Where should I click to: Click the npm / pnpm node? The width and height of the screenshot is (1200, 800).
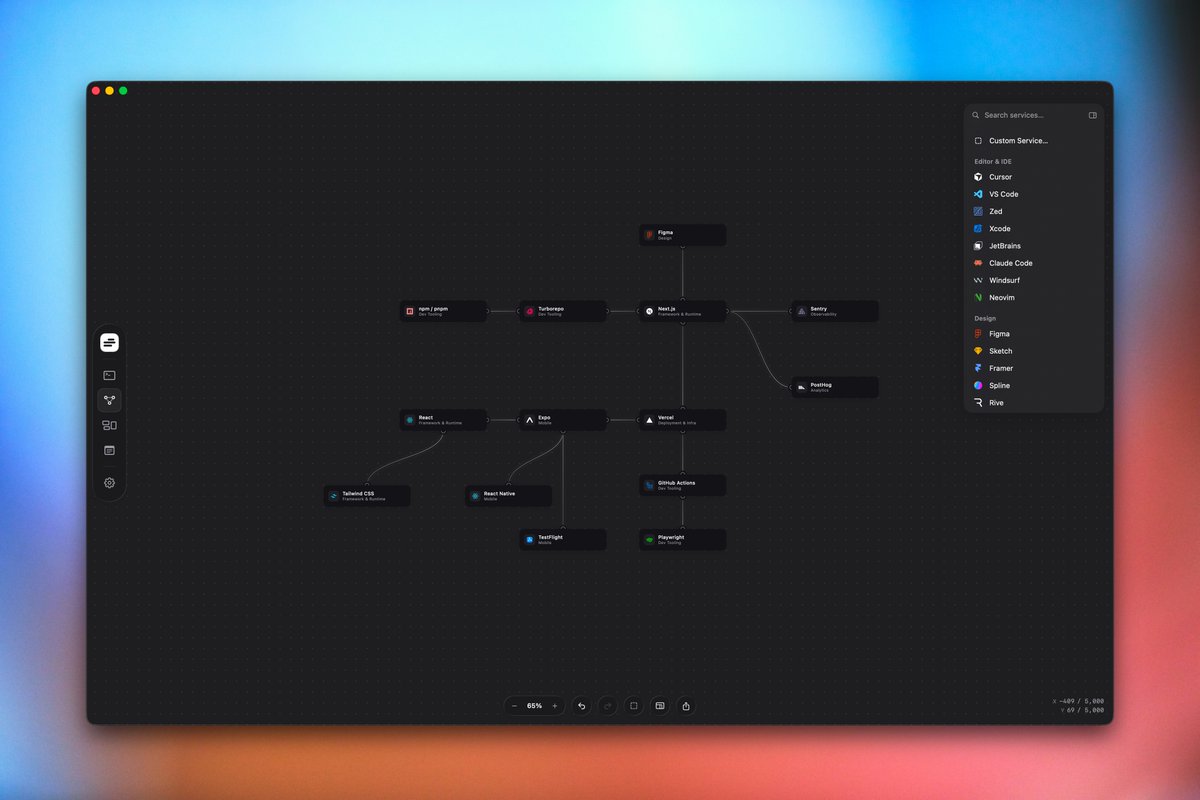(x=443, y=311)
